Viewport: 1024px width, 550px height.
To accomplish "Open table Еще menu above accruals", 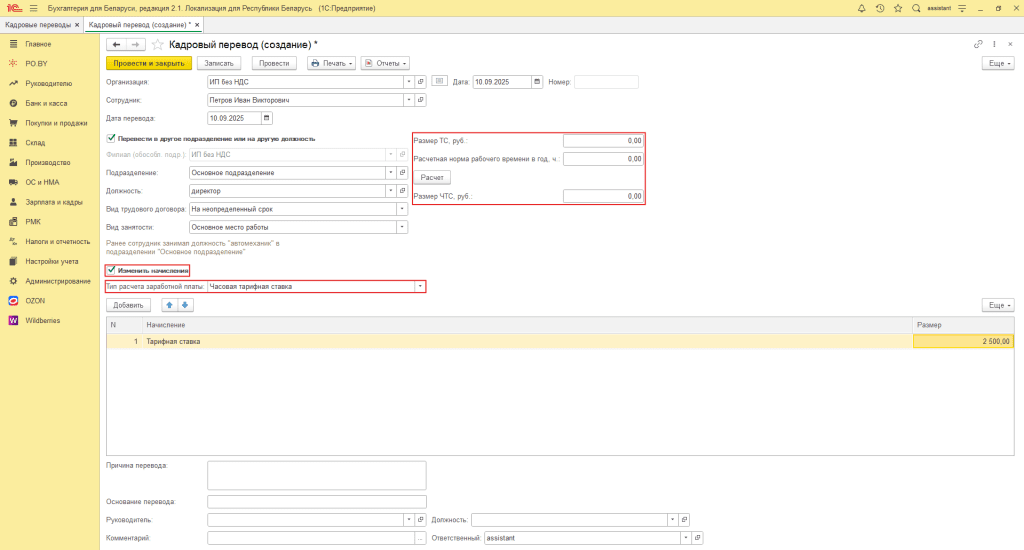I will point(999,305).
